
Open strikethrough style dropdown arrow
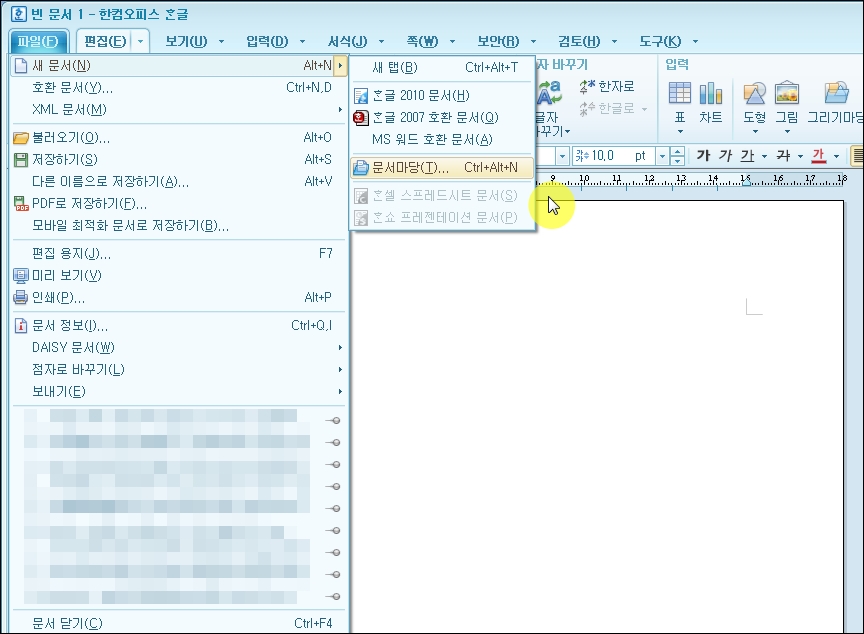[x=800, y=156]
